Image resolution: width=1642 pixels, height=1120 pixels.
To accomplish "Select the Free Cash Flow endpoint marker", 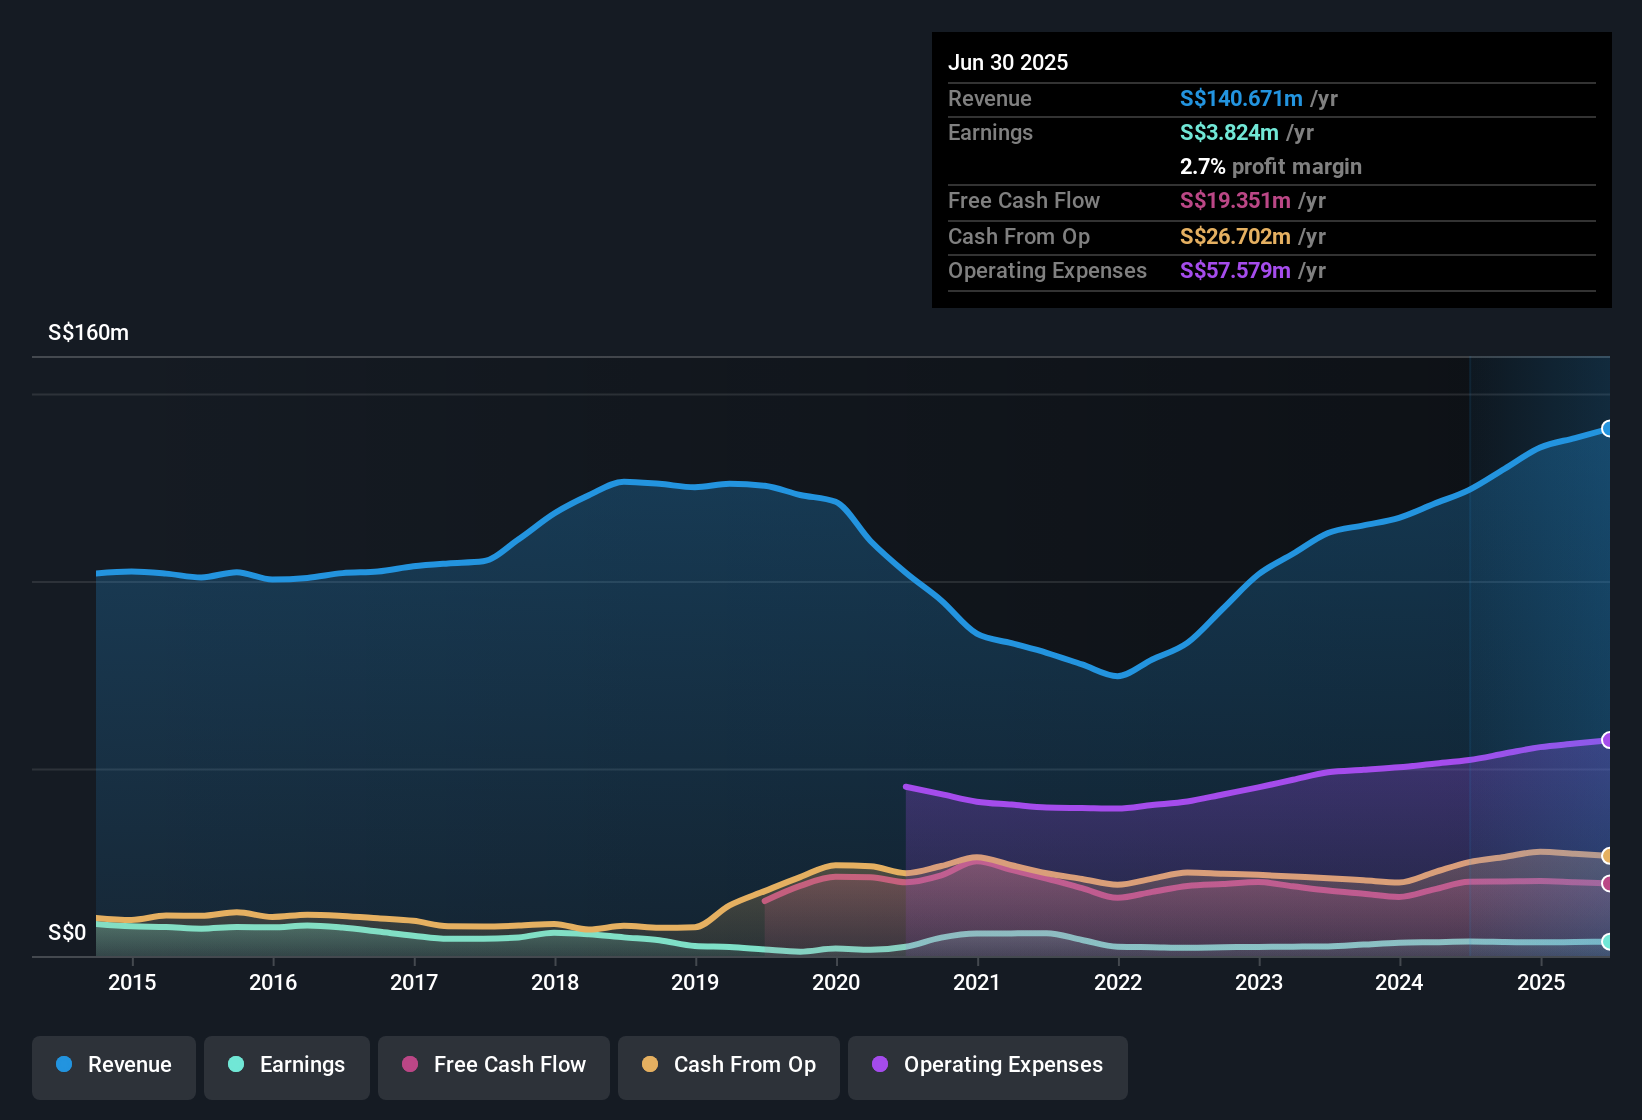I will (x=1607, y=883).
